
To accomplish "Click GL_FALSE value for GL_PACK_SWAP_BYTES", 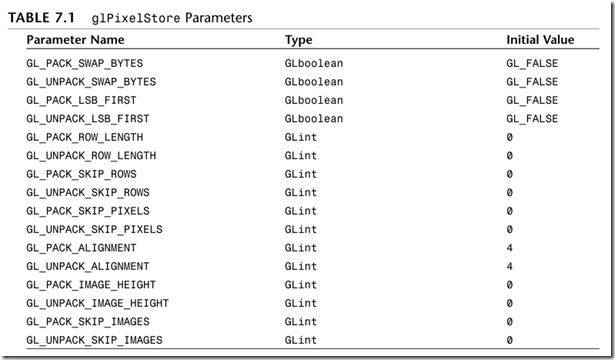I will 532,63.
